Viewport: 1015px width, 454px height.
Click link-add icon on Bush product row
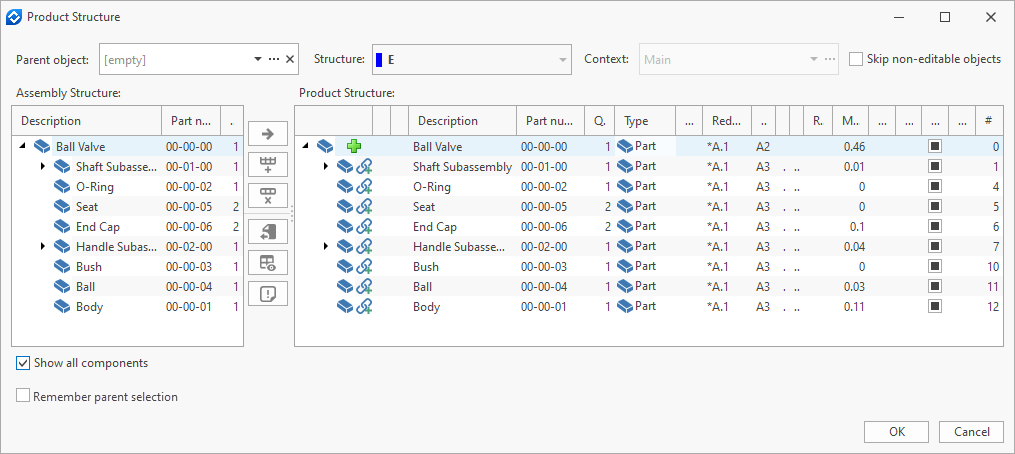coord(364,267)
